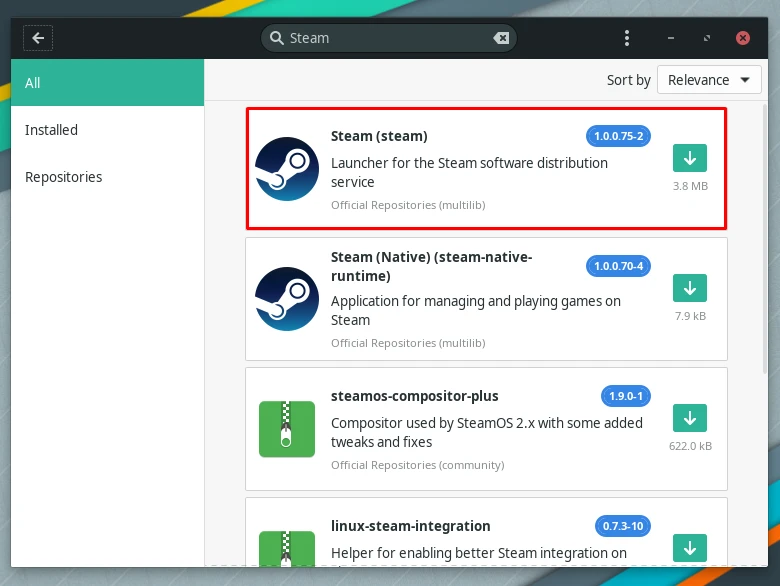Open the Steam (Native) package title
Screen dimensions: 780x586
pyautogui.click(x=431, y=266)
